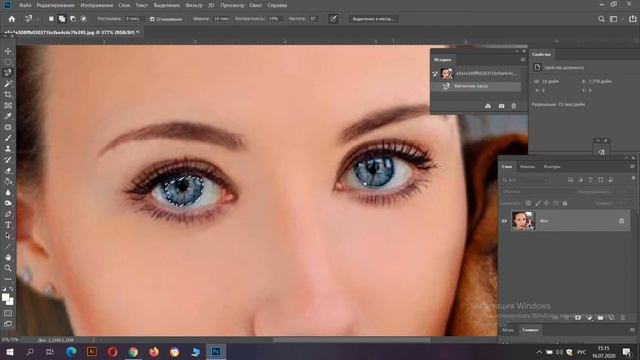Choose Subtract from selection mode
The image size is (640, 360).
point(73,19)
